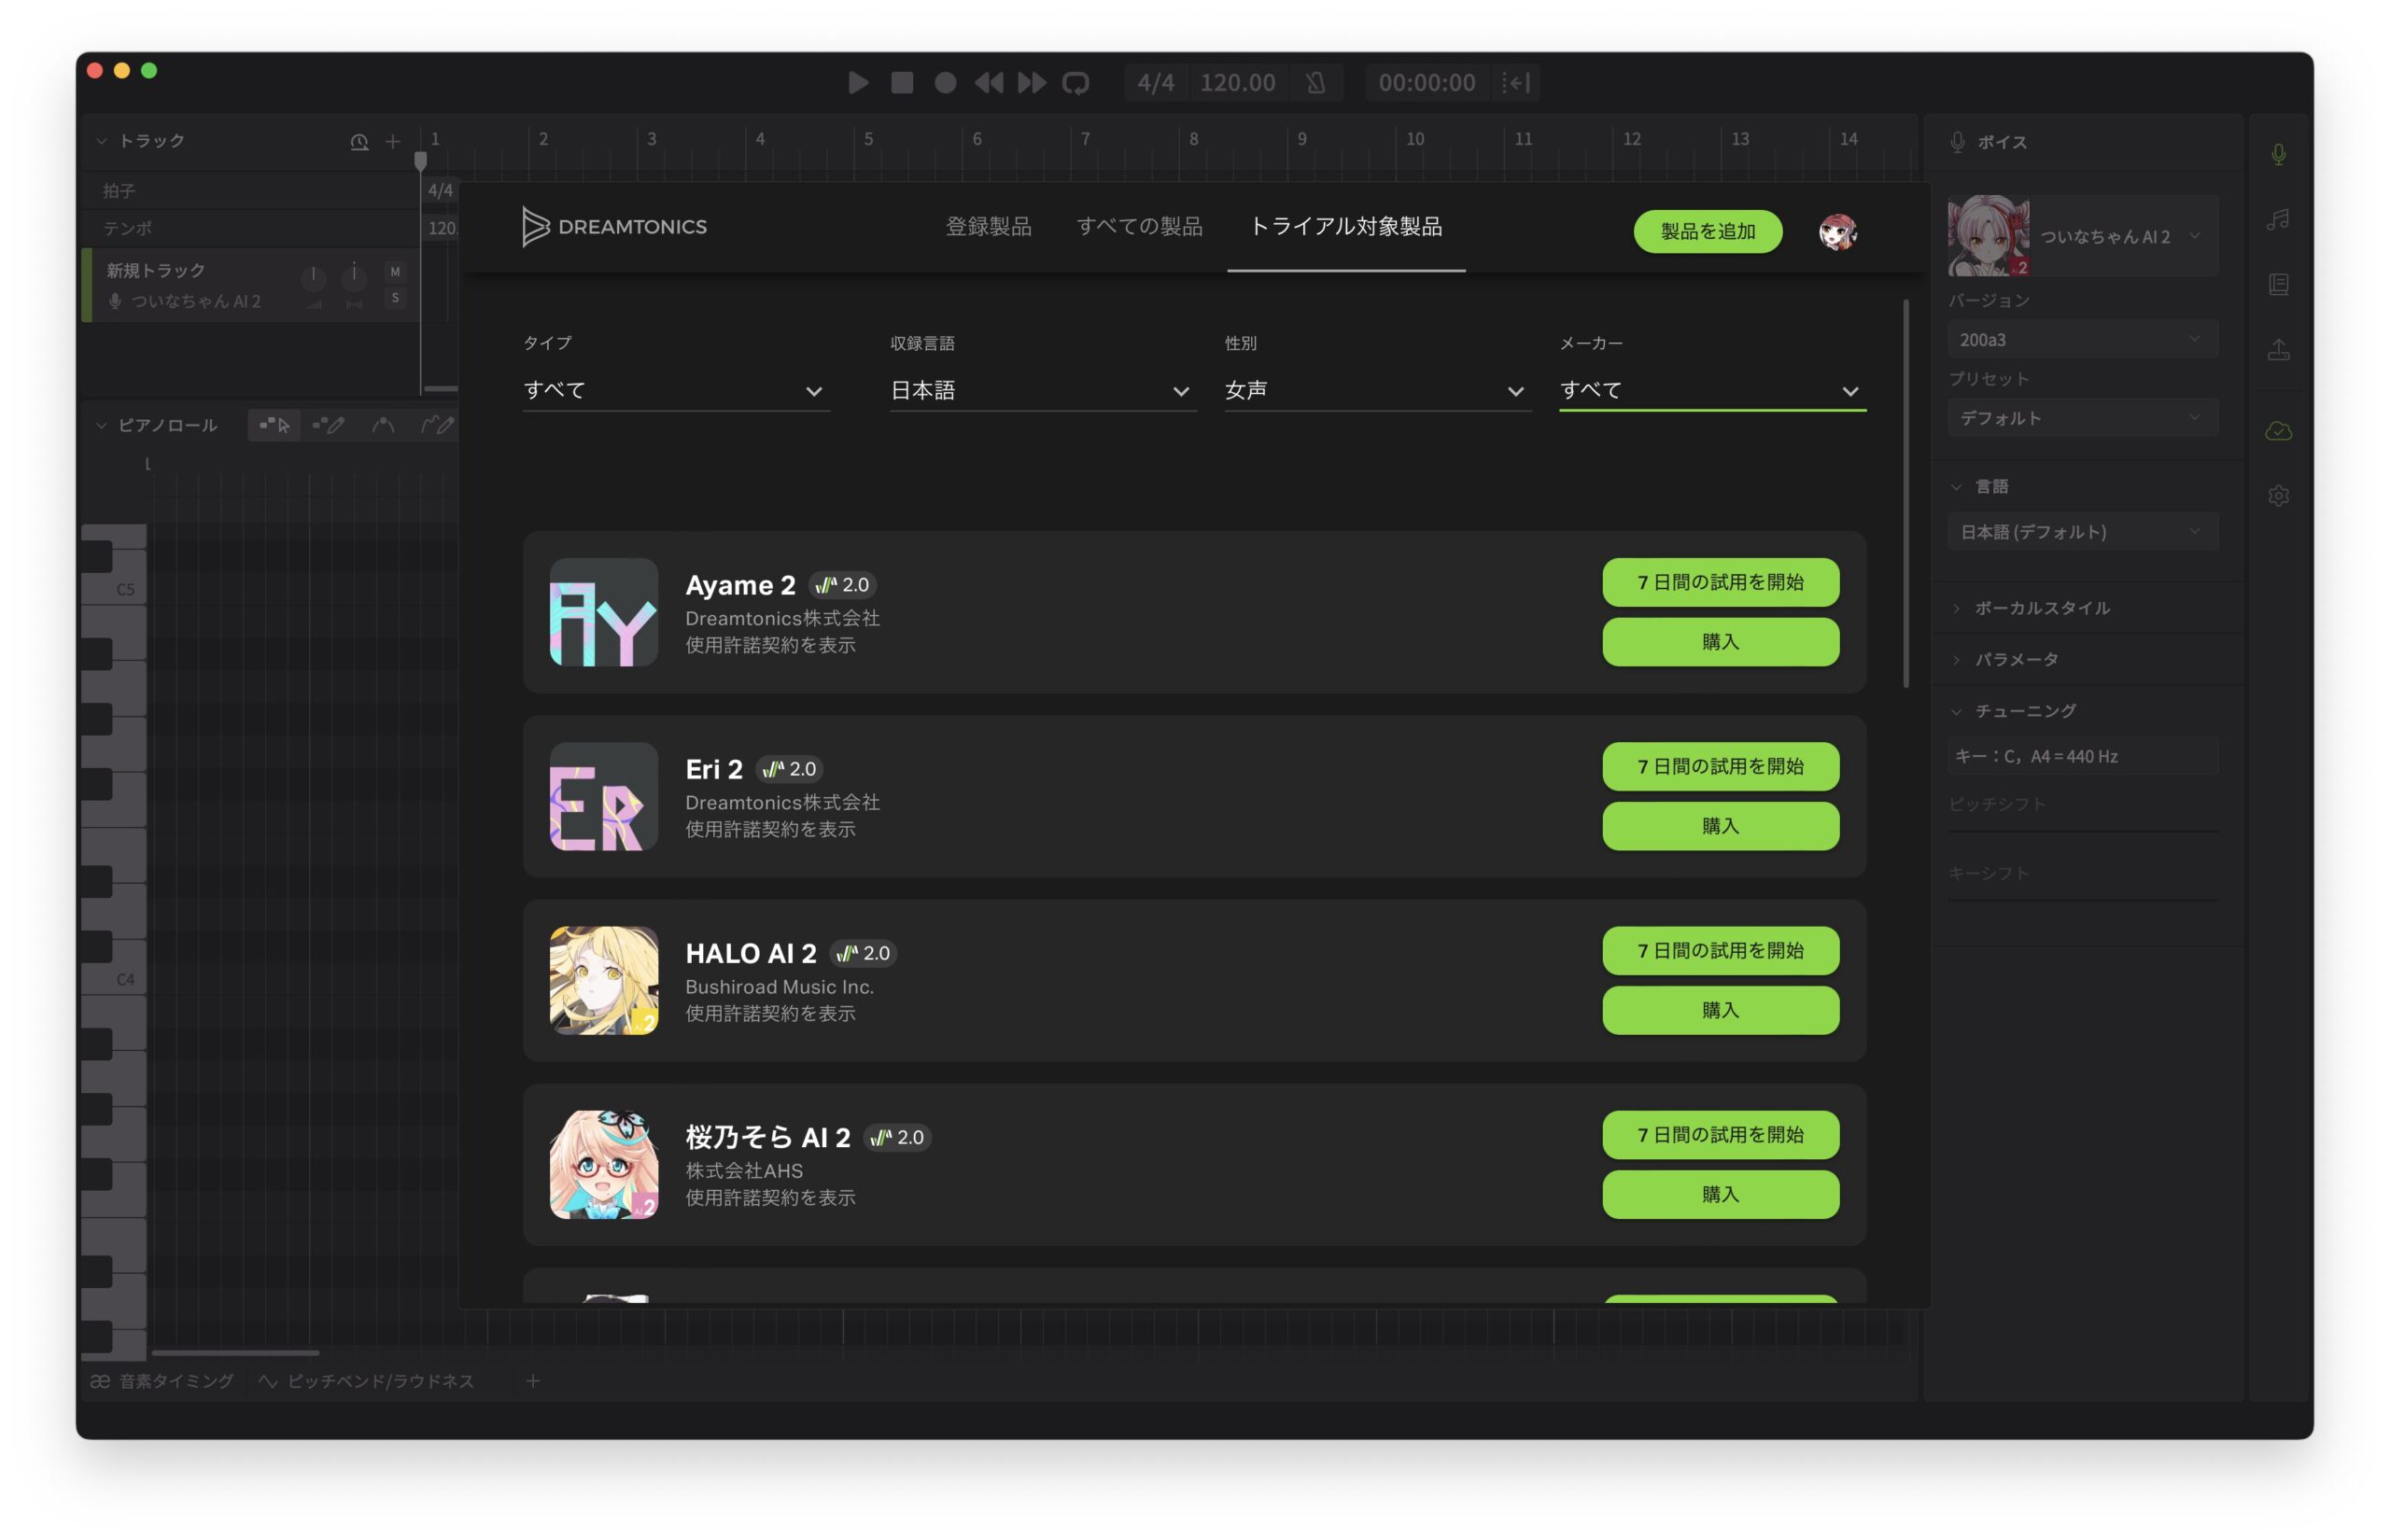This screenshot has height=1540, width=2390.
Task: Start 7-day trial for HALO AI 2
Action: [1720, 950]
